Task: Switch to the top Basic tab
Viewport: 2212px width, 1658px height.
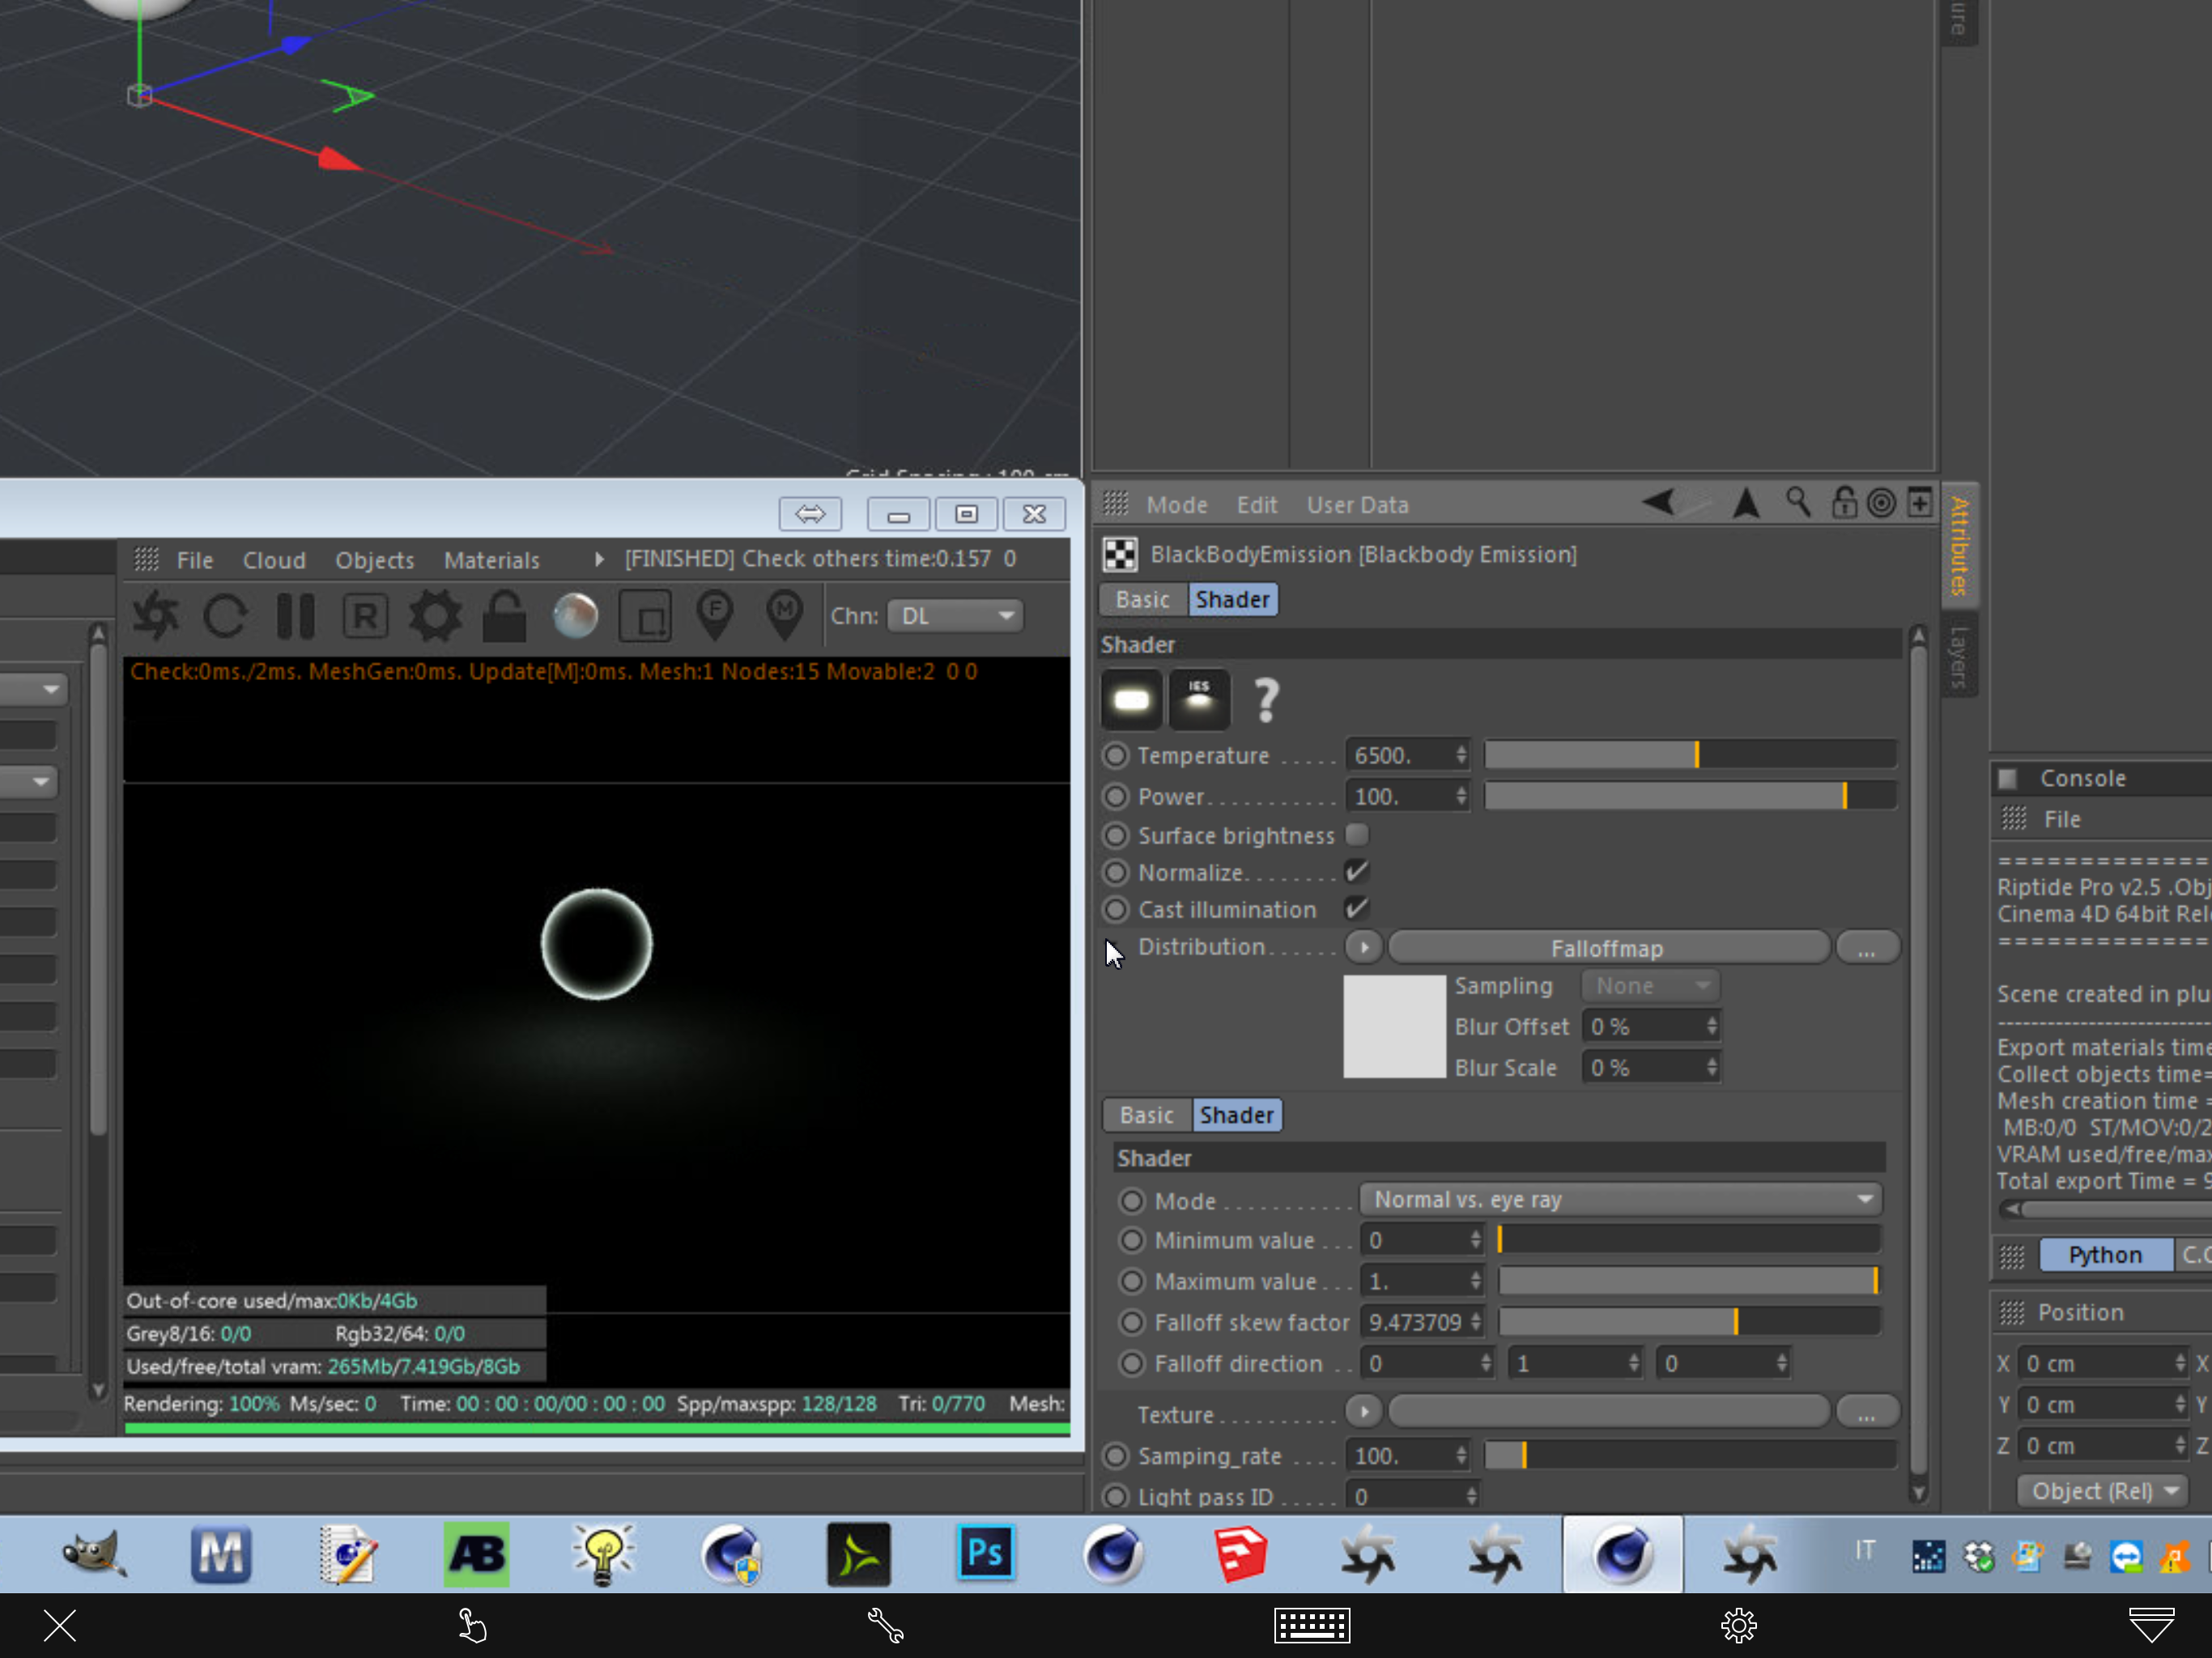Action: click(1142, 599)
